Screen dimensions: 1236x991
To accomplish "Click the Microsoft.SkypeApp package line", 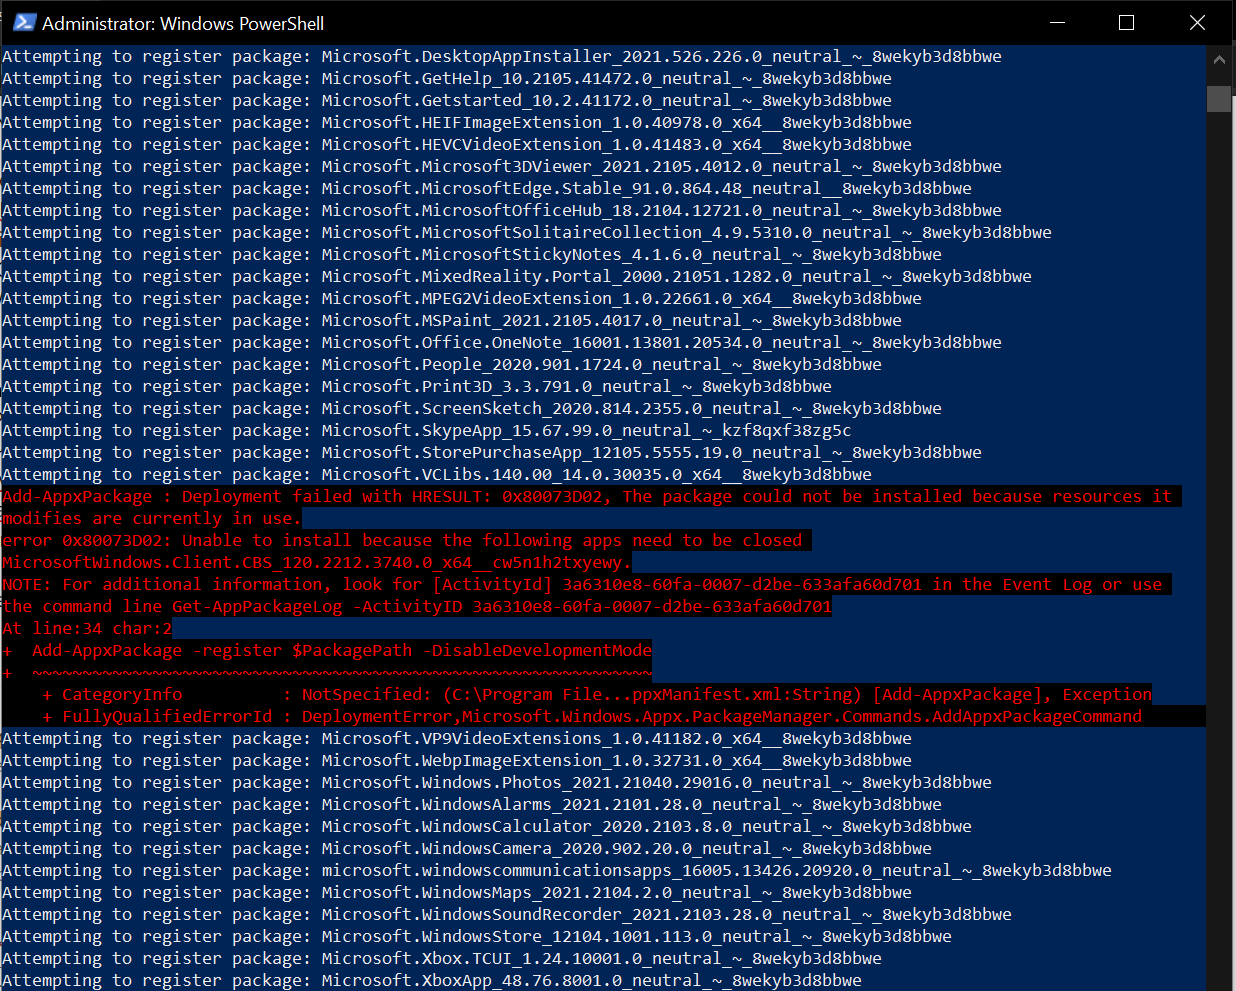I will pos(427,431).
